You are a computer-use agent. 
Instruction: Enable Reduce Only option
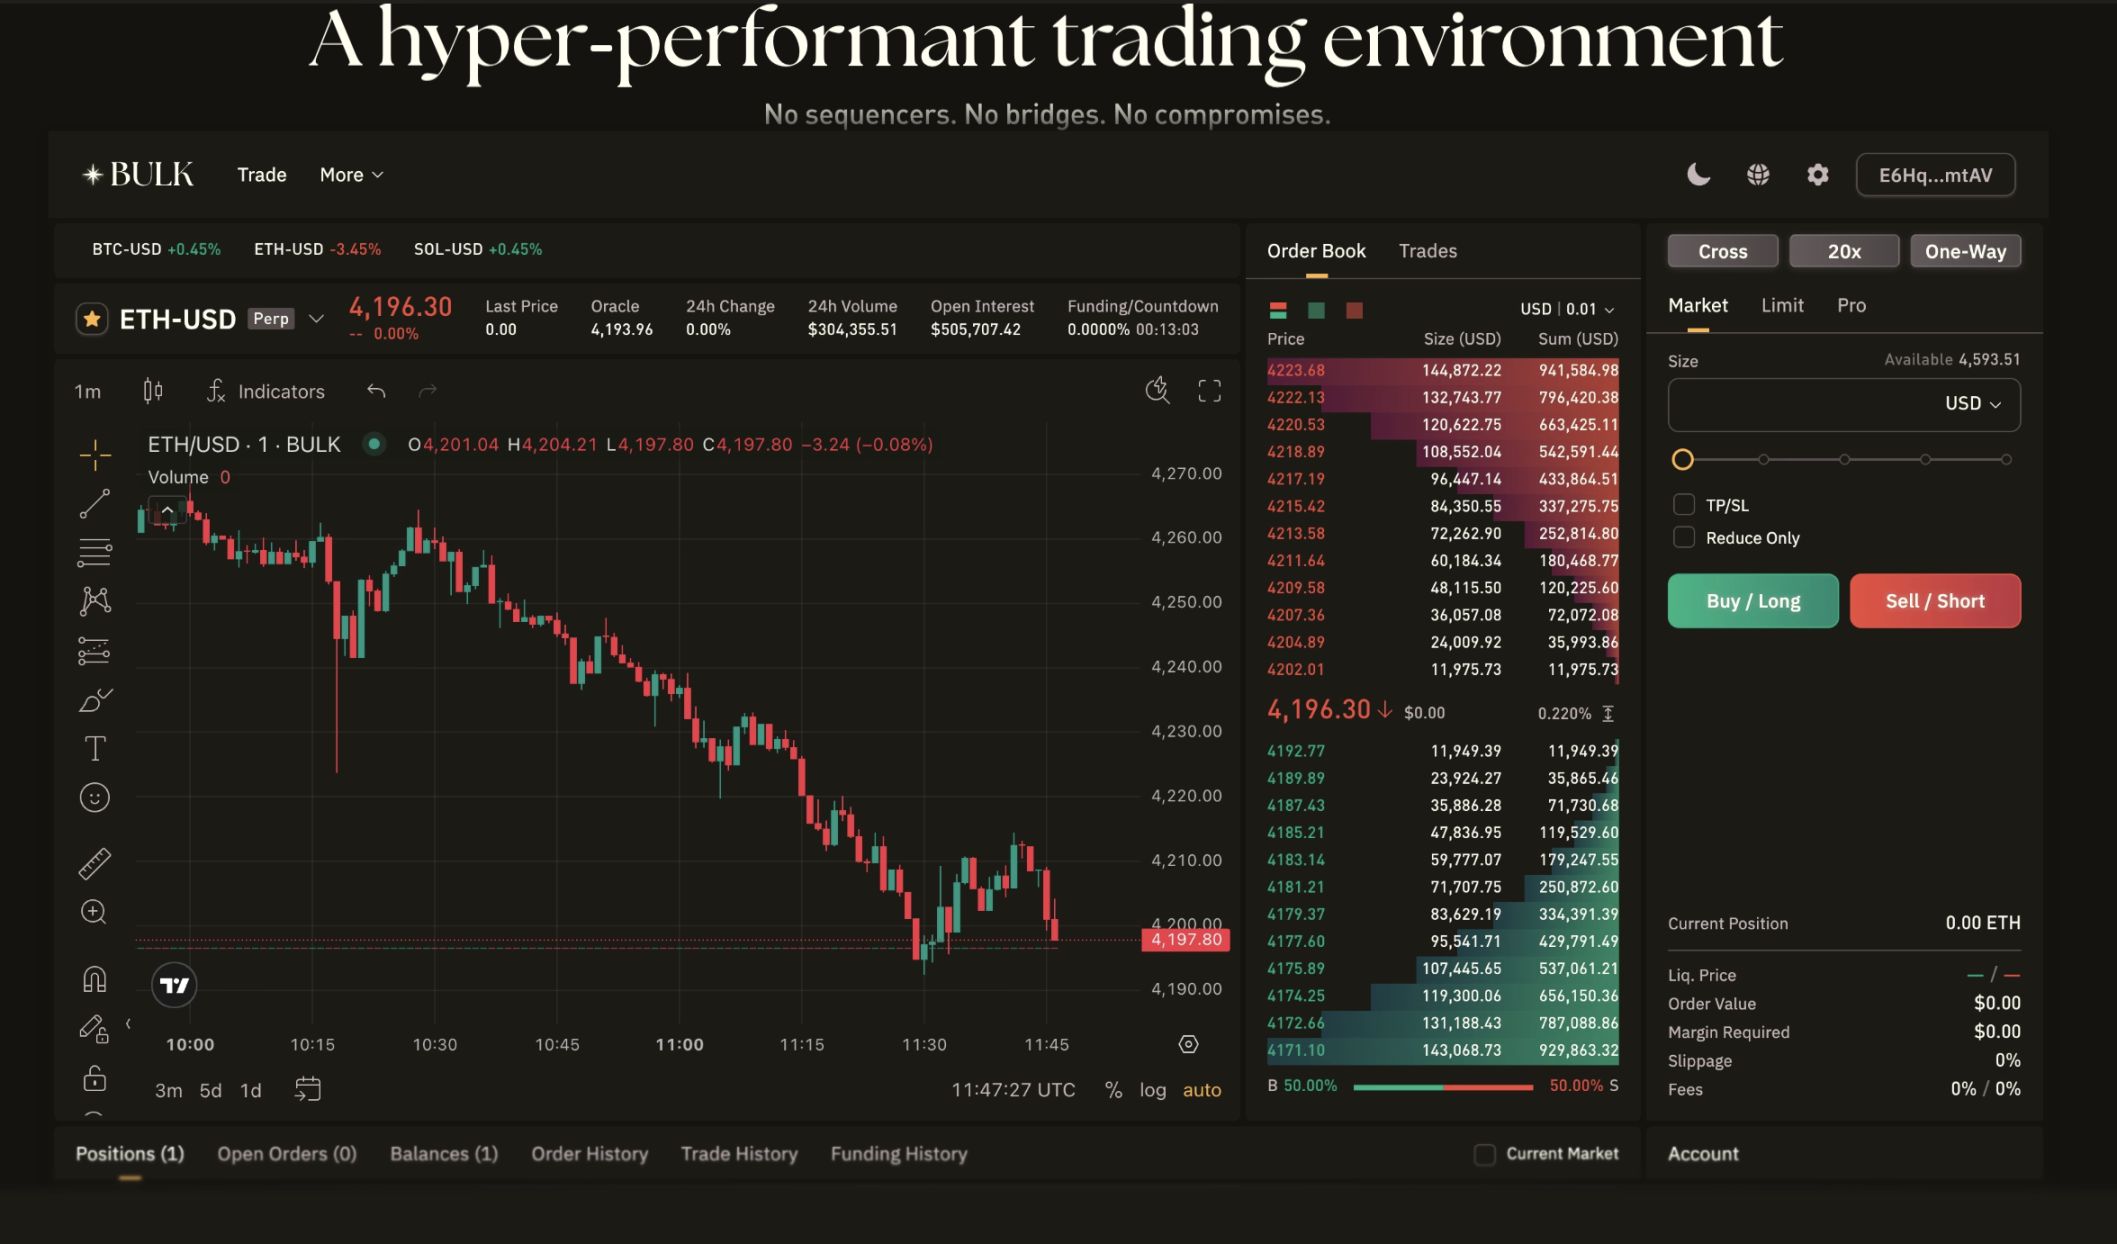click(1683, 537)
